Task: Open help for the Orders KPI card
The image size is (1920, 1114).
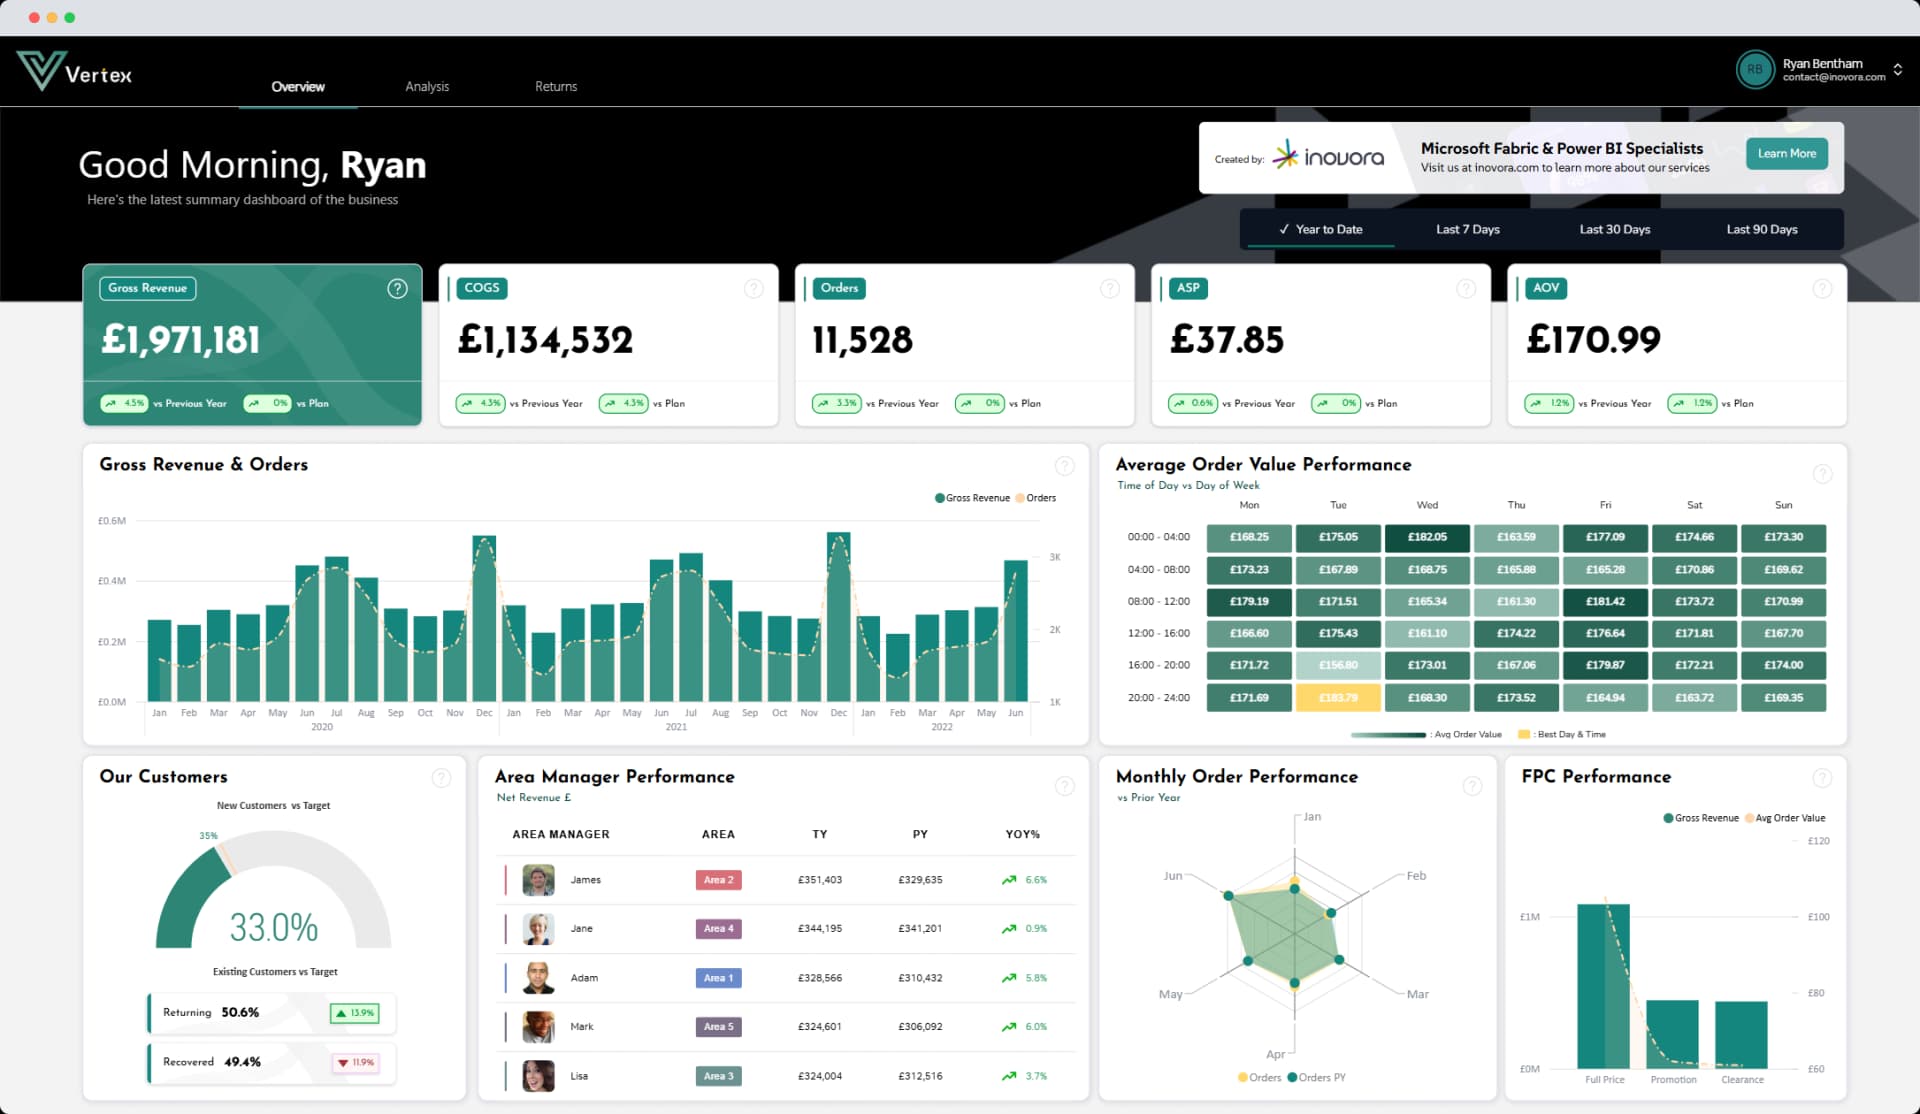Action: tap(1110, 288)
